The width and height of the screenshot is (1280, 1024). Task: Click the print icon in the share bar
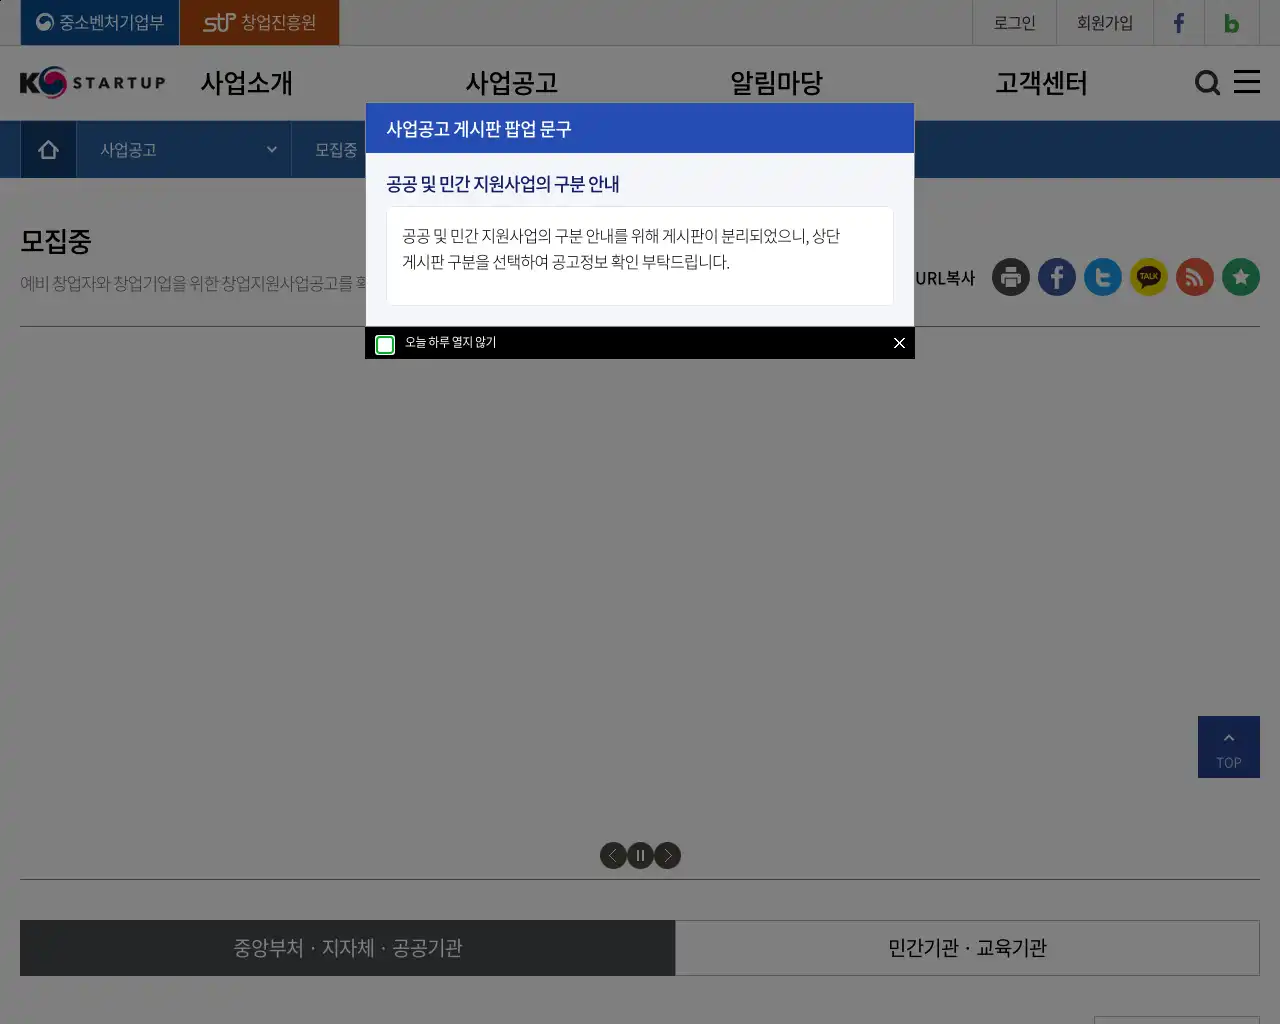(1010, 277)
